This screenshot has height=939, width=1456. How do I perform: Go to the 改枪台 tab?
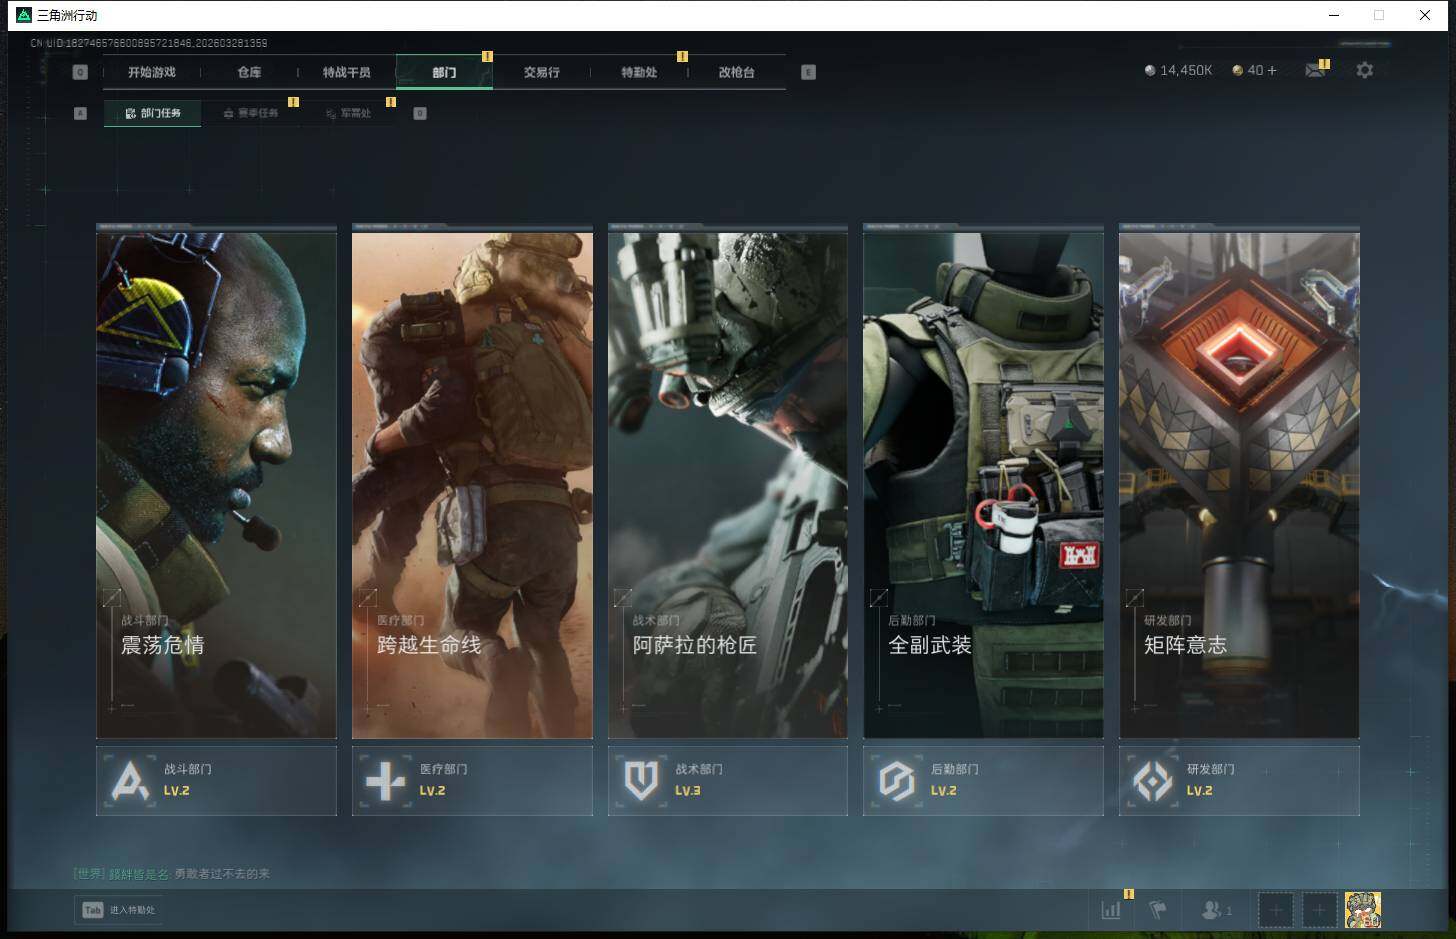(736, 72)
